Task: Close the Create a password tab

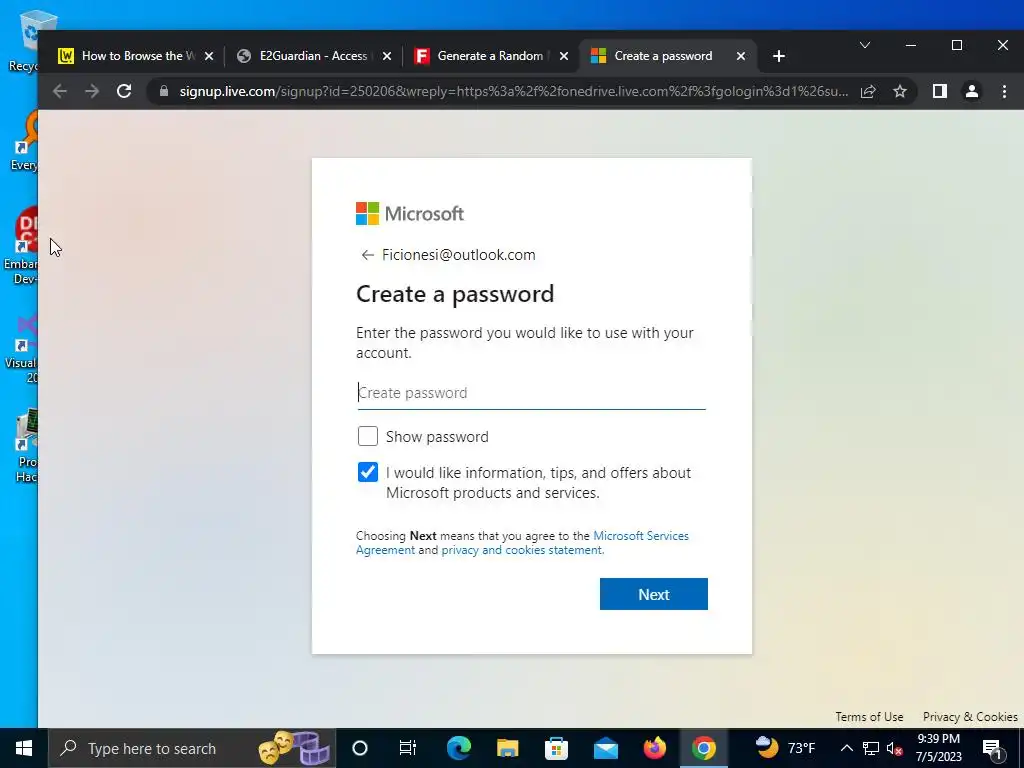Action: click(741, 56)
